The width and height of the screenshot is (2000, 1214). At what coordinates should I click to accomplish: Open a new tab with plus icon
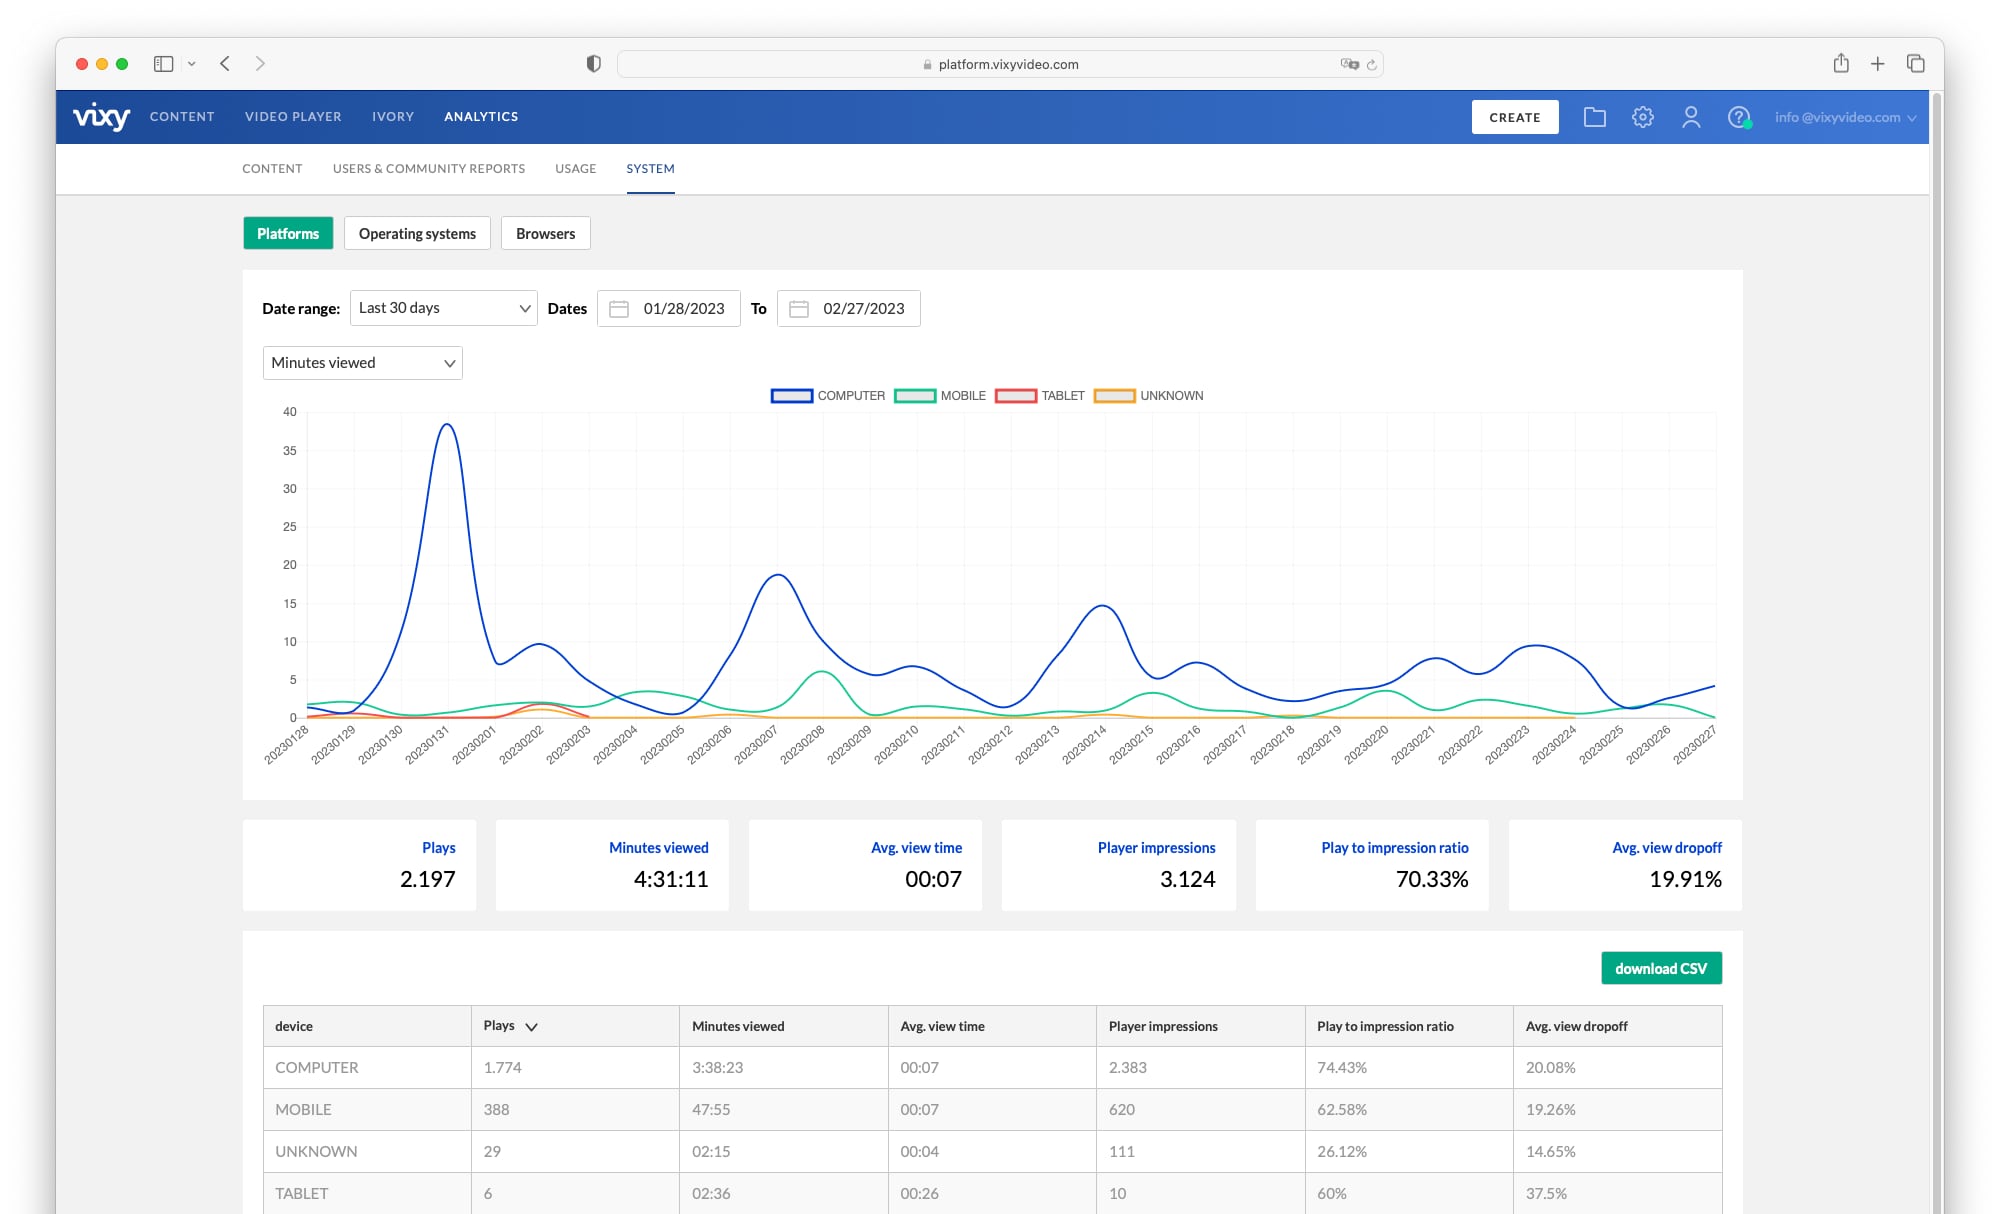(x=1878, y=63)
